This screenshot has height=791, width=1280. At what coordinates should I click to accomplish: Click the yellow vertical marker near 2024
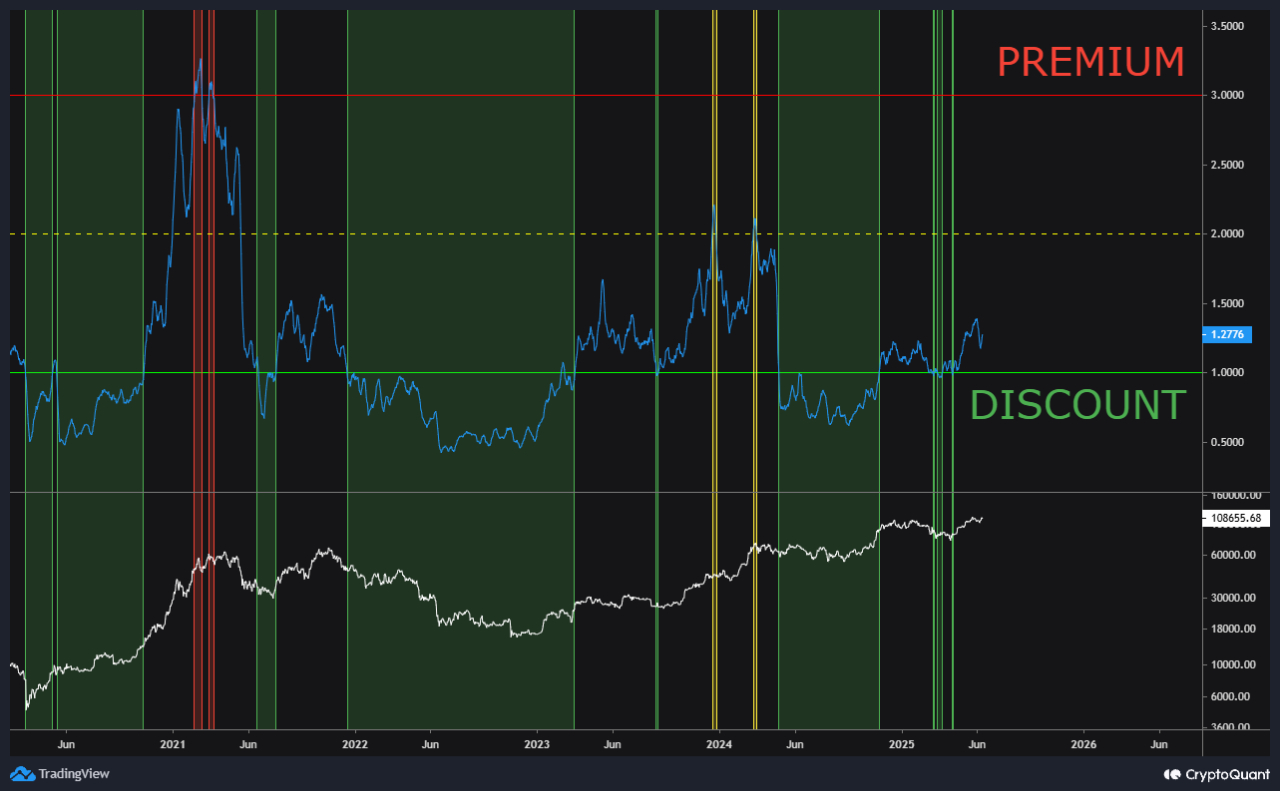714,300
